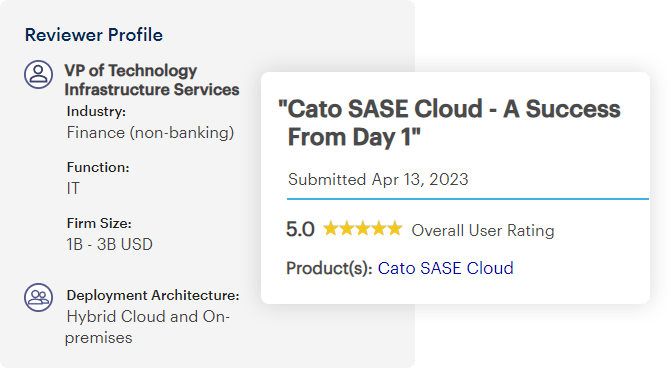This screenshot has height=368, width=671.
Task: Click the third gold rating star
Action: tap(362, 229)
